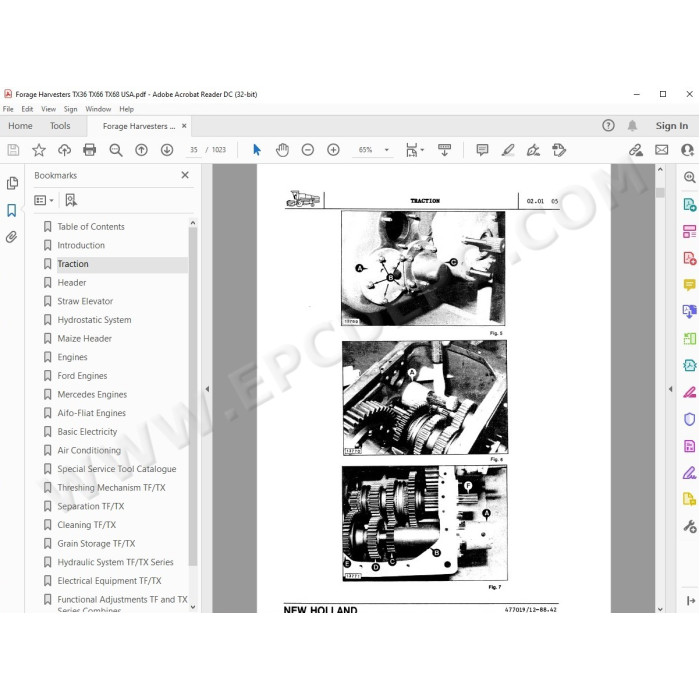Zoom out with minus circle

[308, 150]
